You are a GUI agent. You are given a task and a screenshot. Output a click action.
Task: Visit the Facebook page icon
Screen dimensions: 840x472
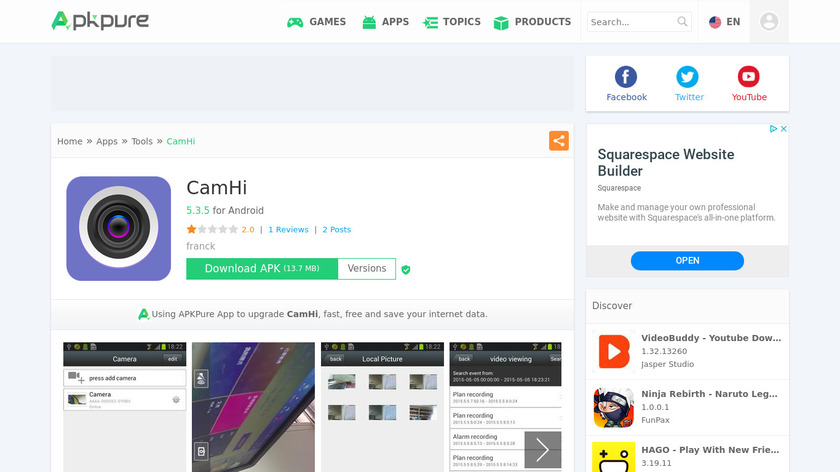point(626,77)
